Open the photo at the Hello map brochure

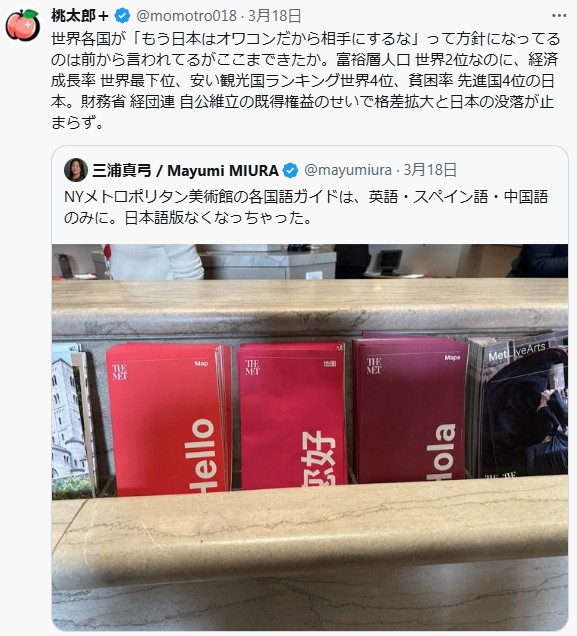(x=168, y=420)
